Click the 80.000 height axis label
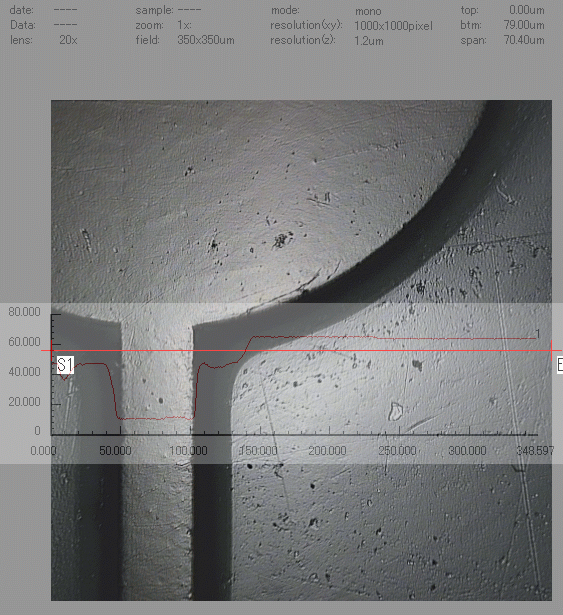Screen dimensions: 563x615 coord(24,312)
